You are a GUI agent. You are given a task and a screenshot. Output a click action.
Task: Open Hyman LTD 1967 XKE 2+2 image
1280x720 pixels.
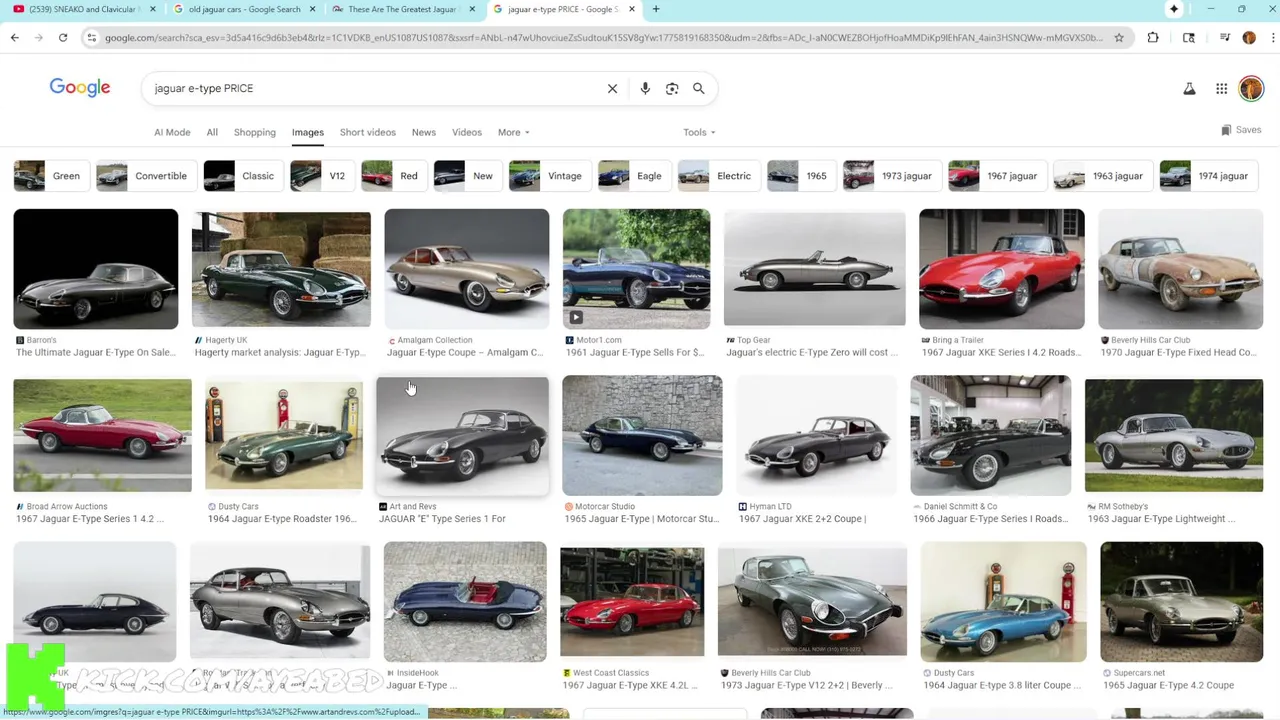point(816,435)
